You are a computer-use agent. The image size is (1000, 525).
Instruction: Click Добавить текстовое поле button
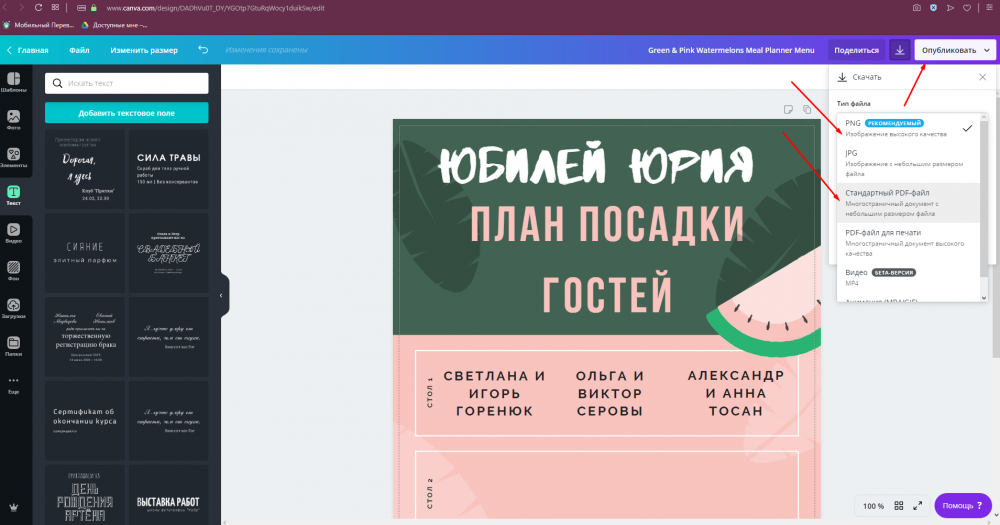tap(126, 113)
